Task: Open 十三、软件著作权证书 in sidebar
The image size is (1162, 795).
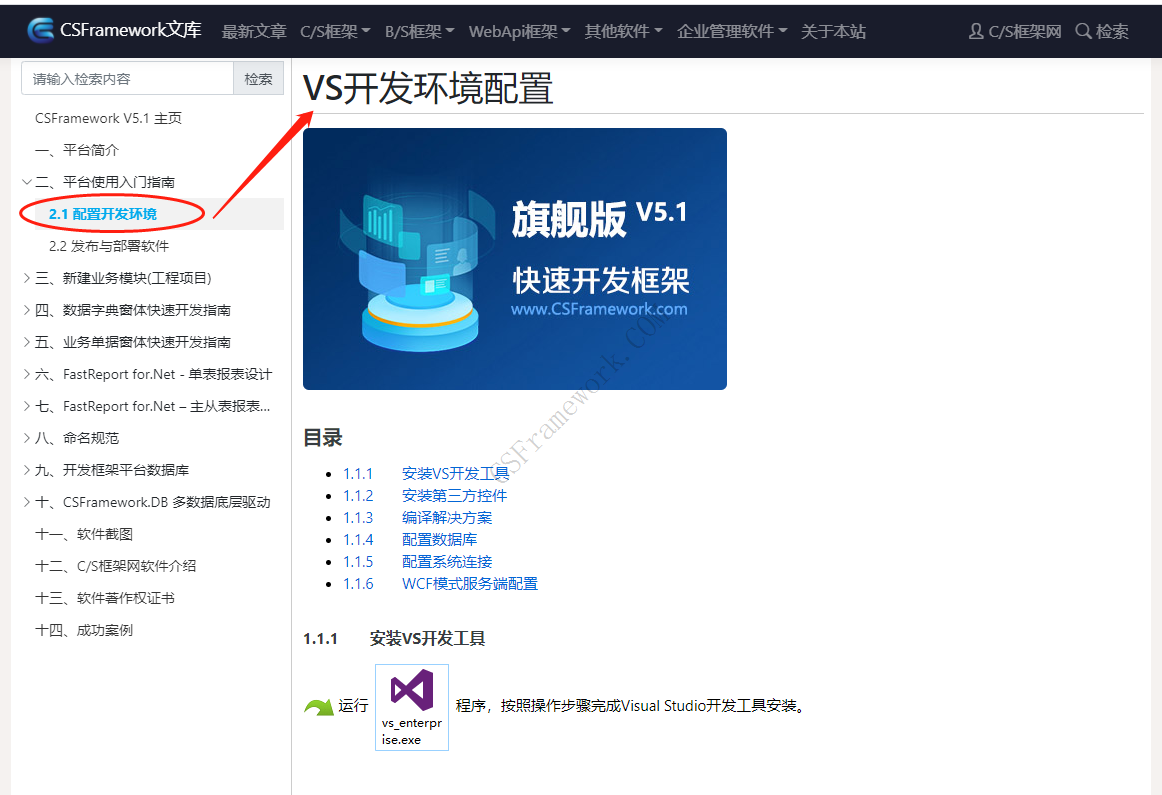Action: 104,598
